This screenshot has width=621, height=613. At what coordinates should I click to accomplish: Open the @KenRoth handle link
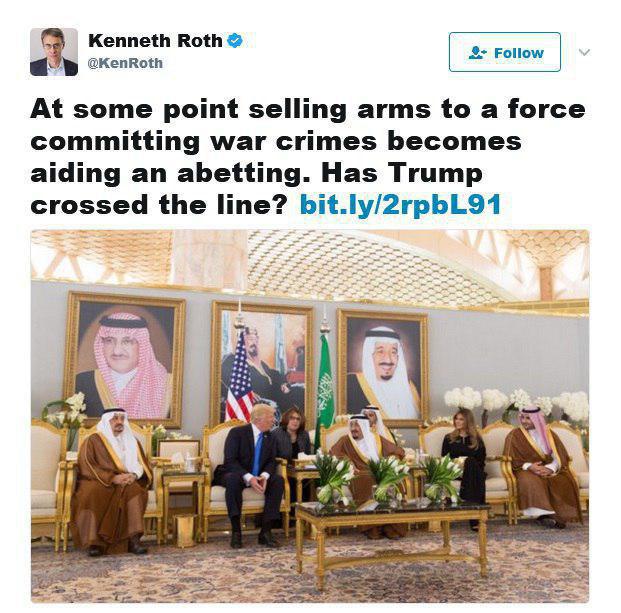click(125, 63)
